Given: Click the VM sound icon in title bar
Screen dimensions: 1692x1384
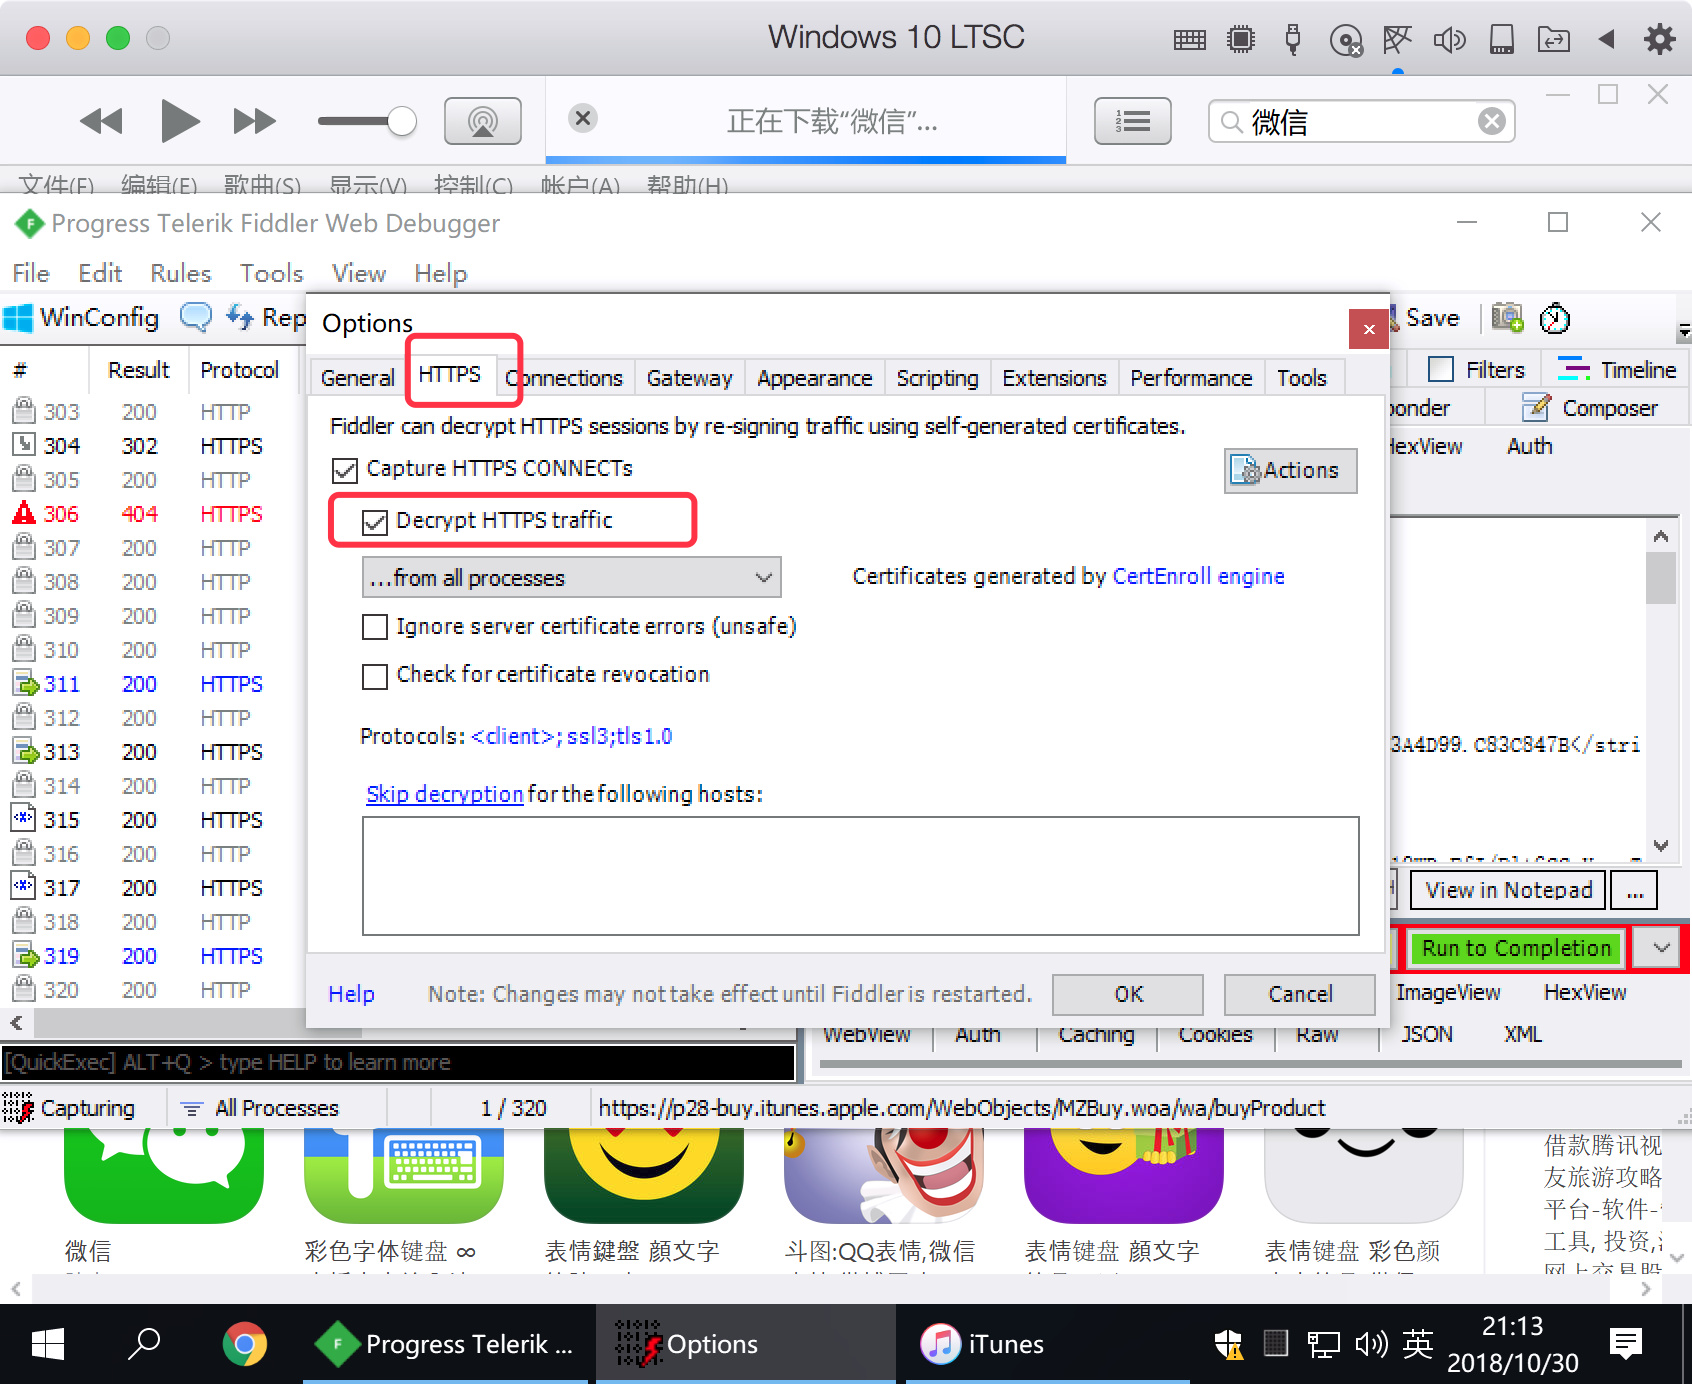Looking at the screenshot, I should 1449,39.
